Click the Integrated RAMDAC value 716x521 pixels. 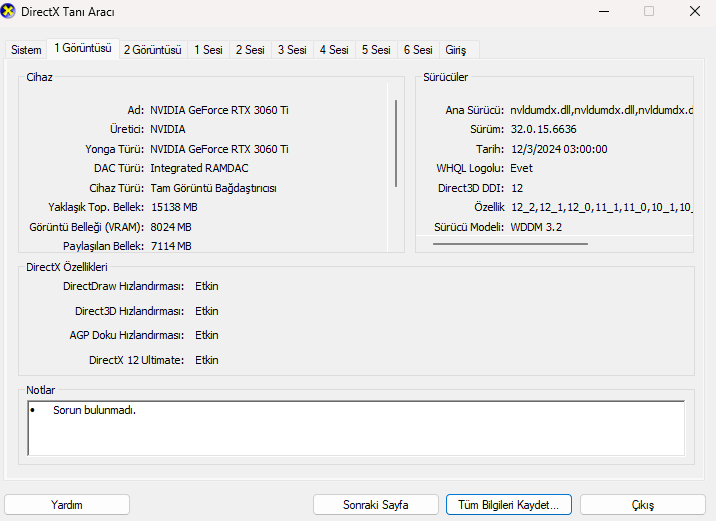point(199,168)
